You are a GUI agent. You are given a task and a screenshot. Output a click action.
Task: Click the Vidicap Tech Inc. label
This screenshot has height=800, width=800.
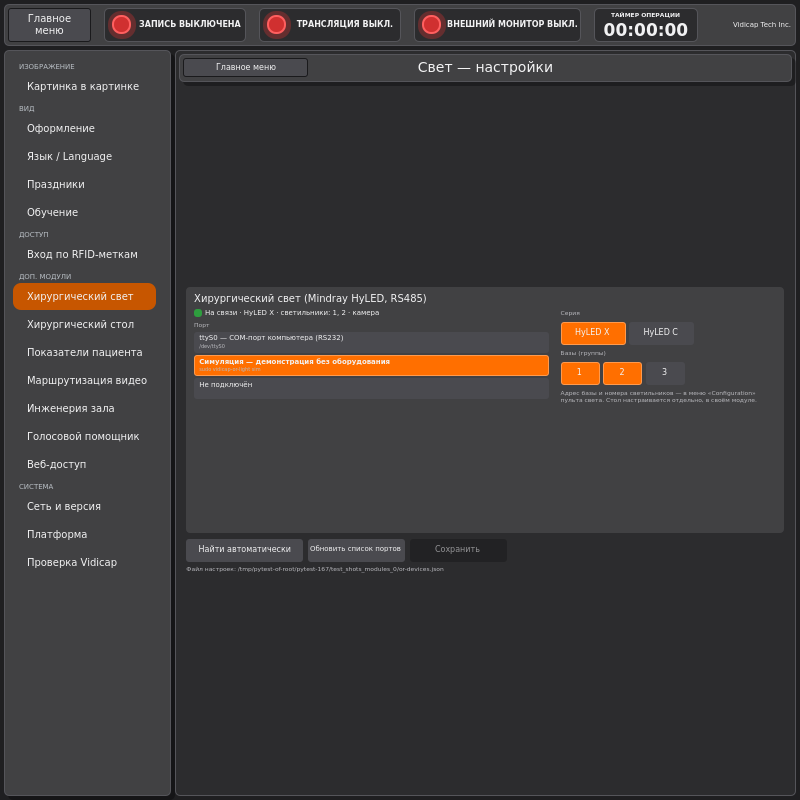(x=761, y=24)
